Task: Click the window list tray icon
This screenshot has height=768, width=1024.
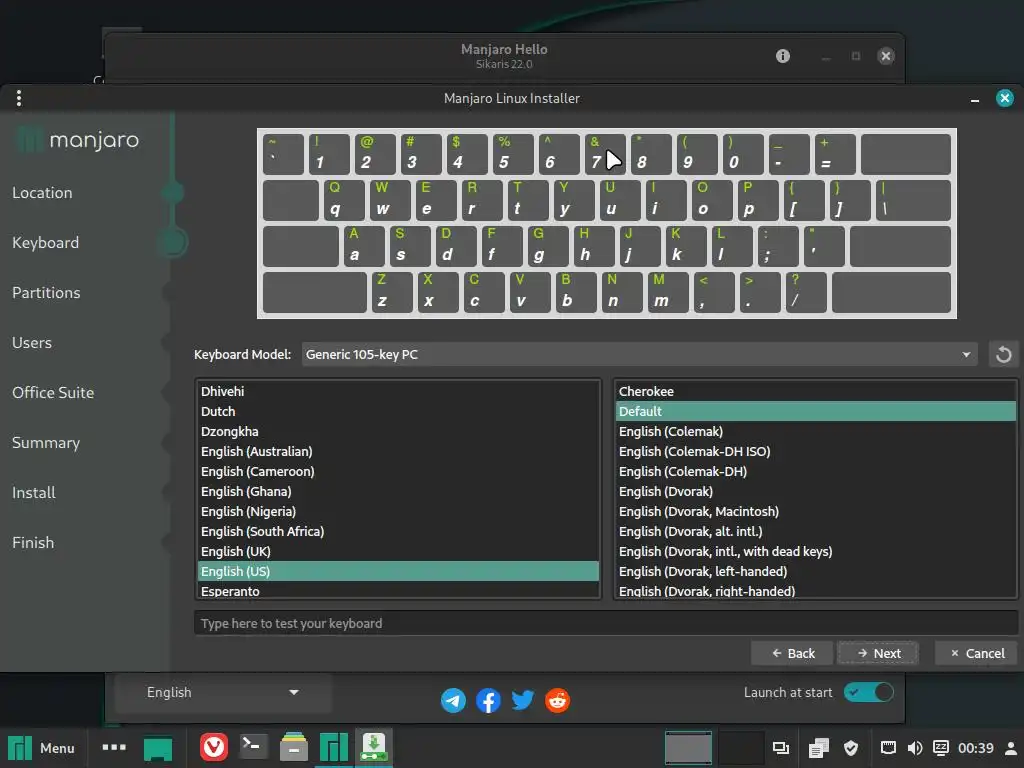Action: pyautogui.click(x=781, y=748)
